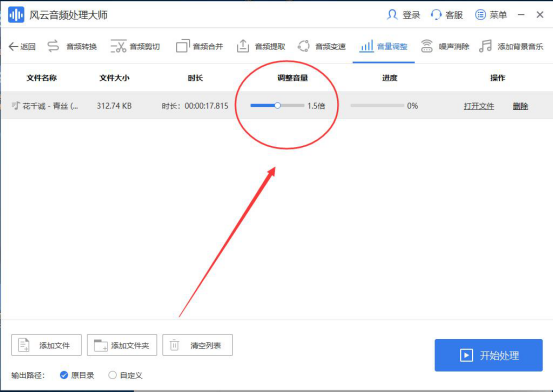Click 打开文件 link in file row
The image size is (553, 392).
(x=479, y=106)
